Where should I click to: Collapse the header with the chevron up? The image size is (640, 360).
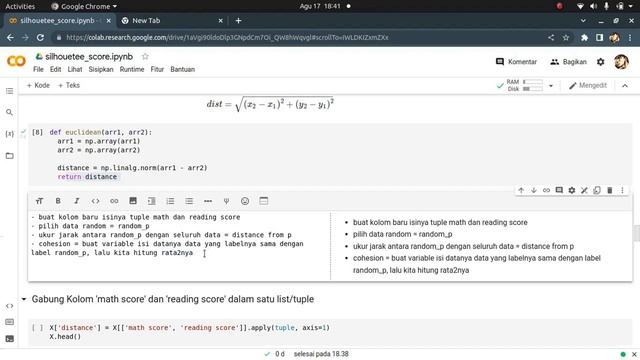625,85
